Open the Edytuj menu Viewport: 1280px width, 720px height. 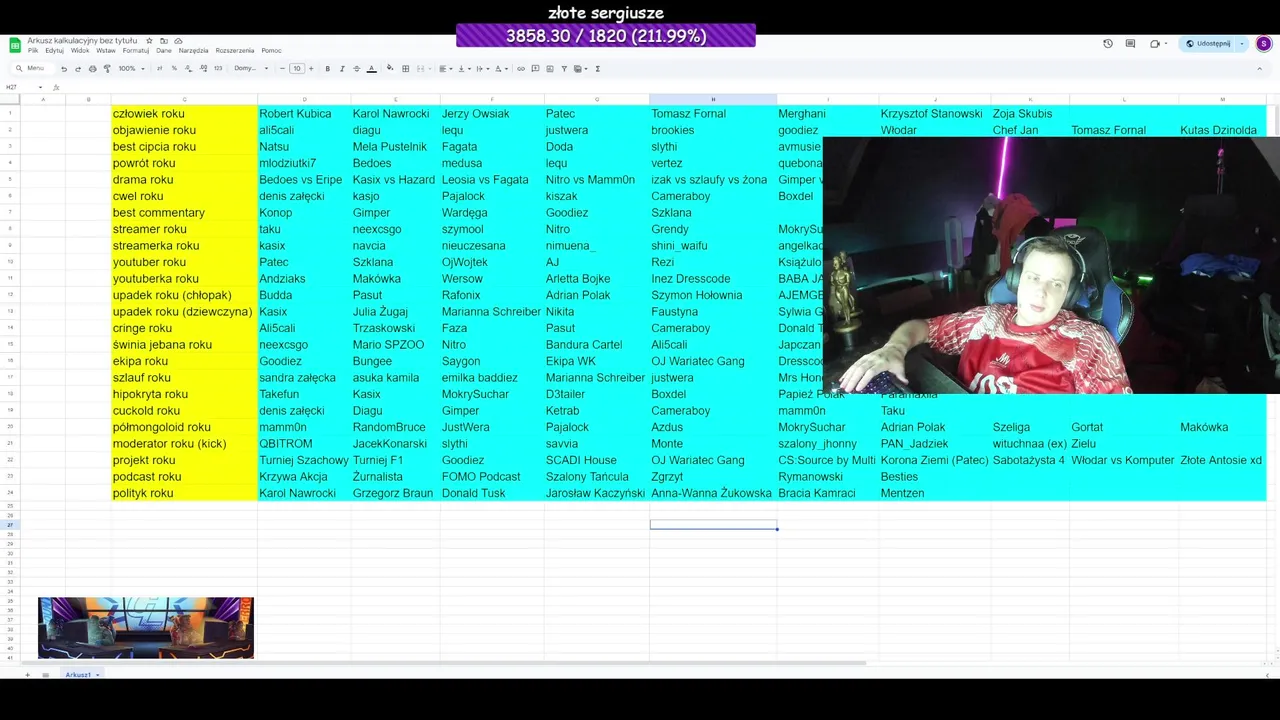(x=54, y=51)
